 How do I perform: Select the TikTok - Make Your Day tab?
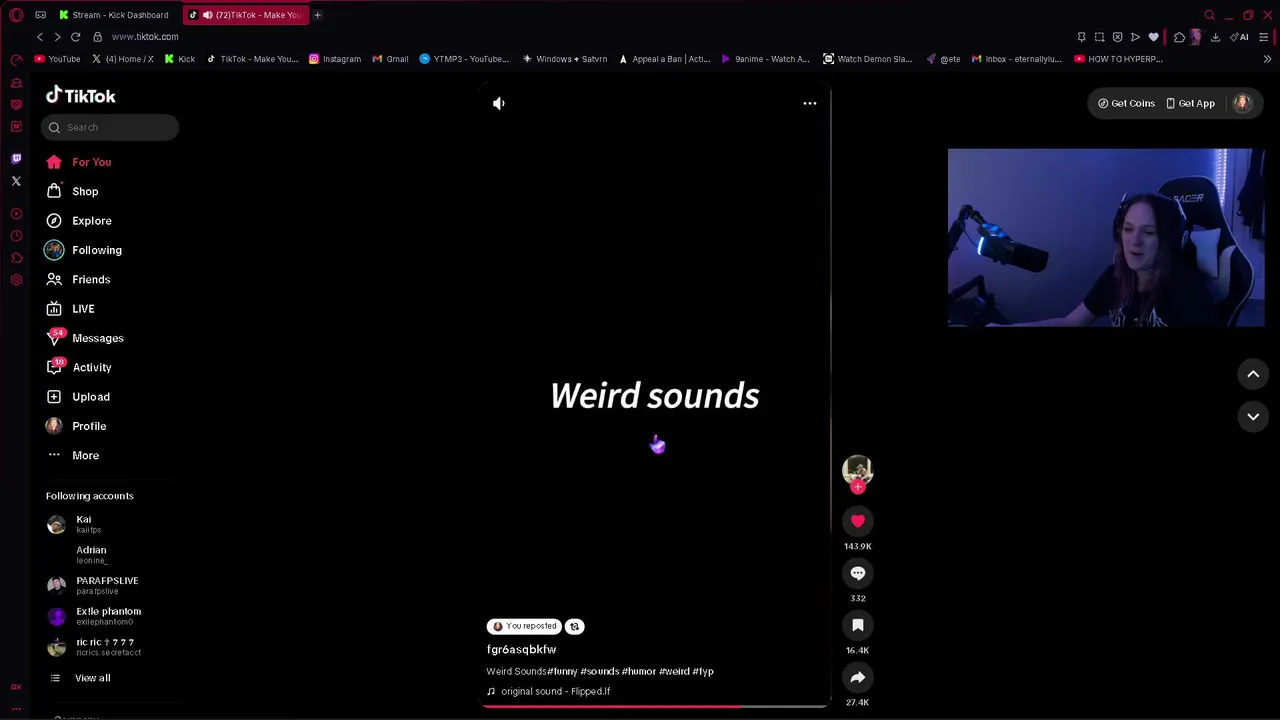(247, 15)
